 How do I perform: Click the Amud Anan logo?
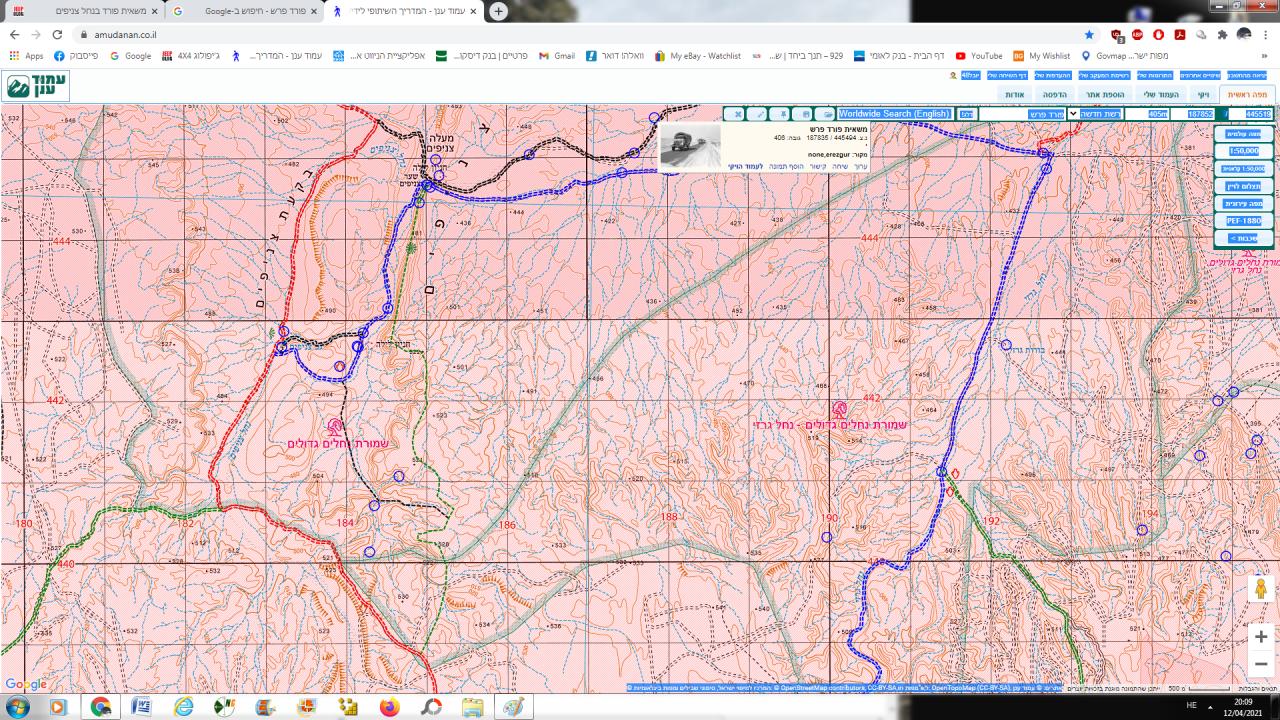[x=36, y=87]
